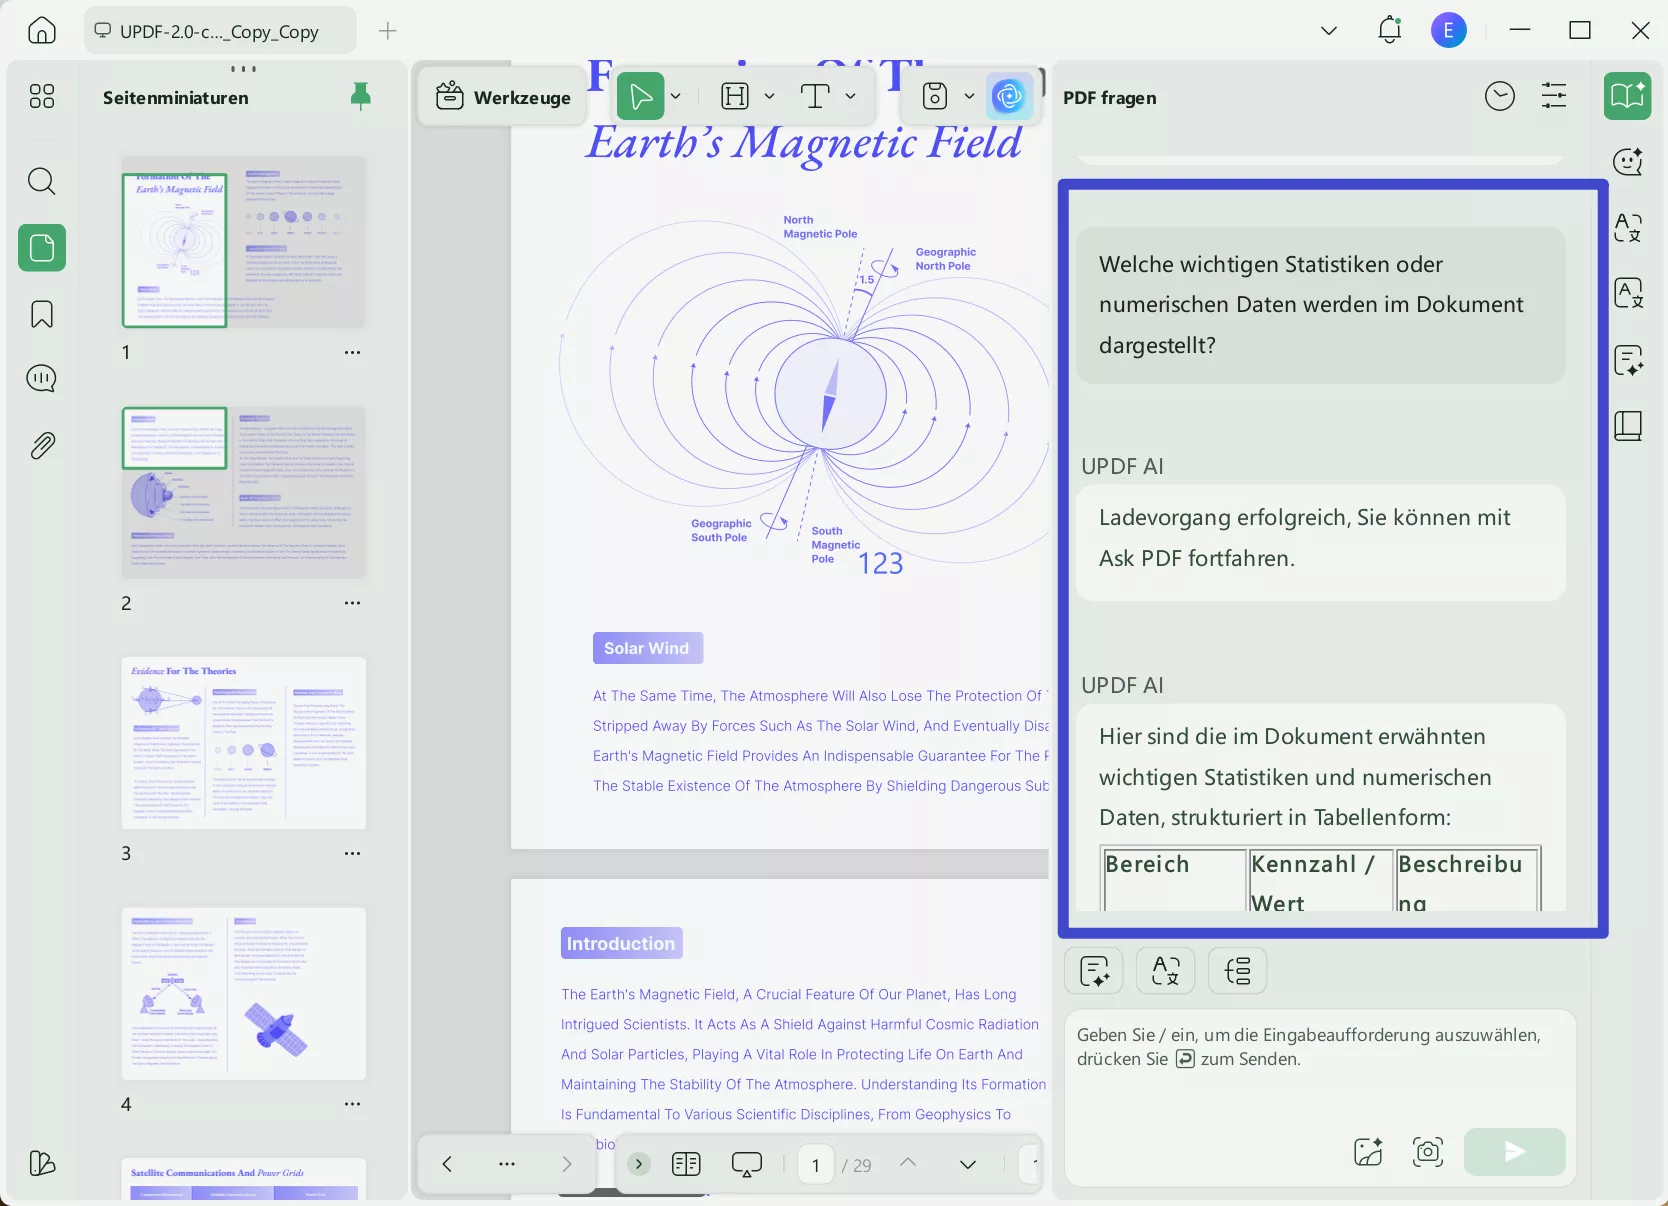Select the page thumbnails panel icon

coord(42,247)
